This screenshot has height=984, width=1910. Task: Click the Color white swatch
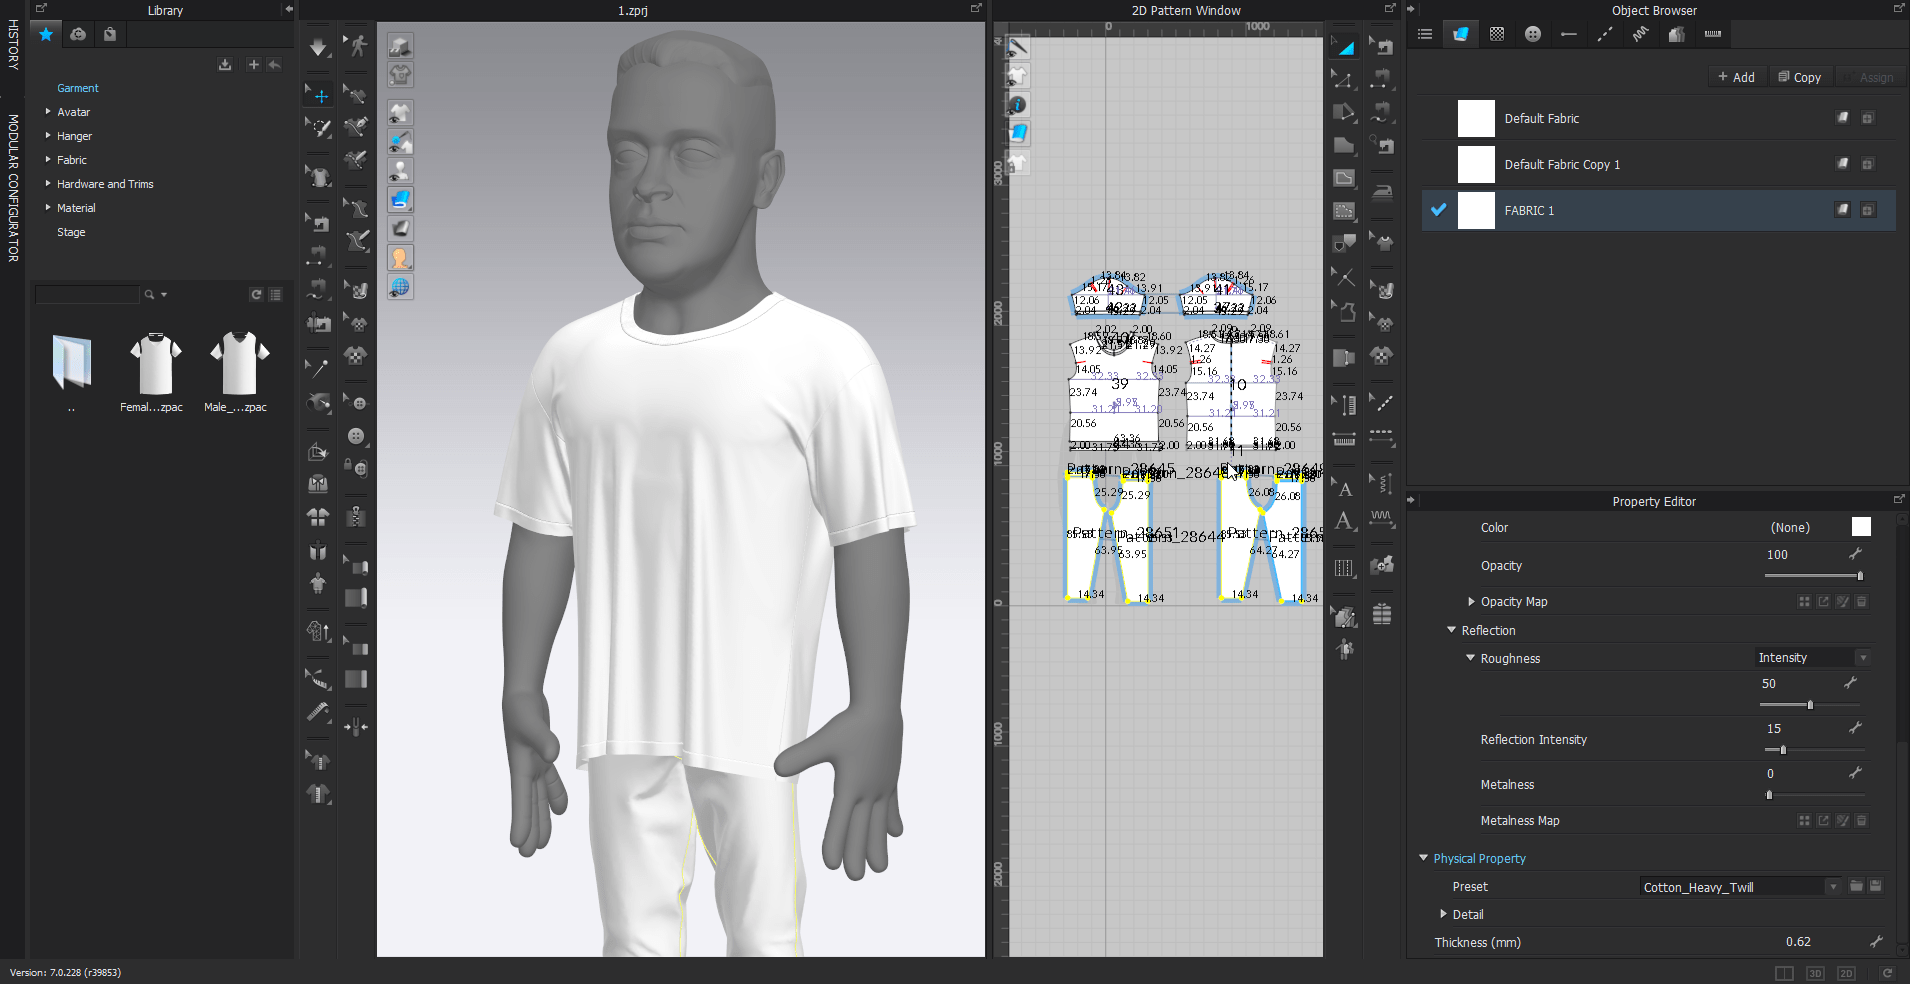pos(1861,527)
